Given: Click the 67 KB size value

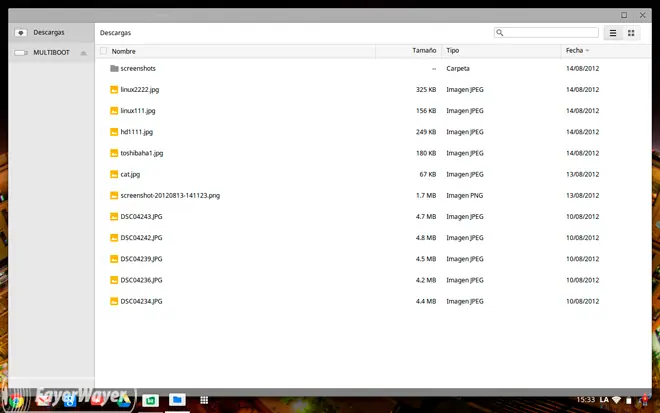Looking at the screenshot, I should point(428,174).
